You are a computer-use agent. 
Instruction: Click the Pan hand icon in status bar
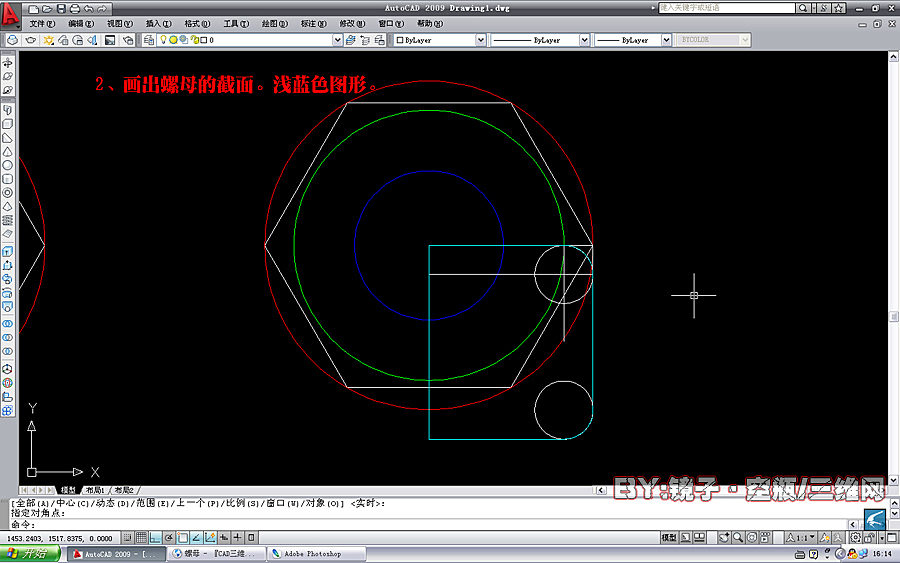coord(724,538)
